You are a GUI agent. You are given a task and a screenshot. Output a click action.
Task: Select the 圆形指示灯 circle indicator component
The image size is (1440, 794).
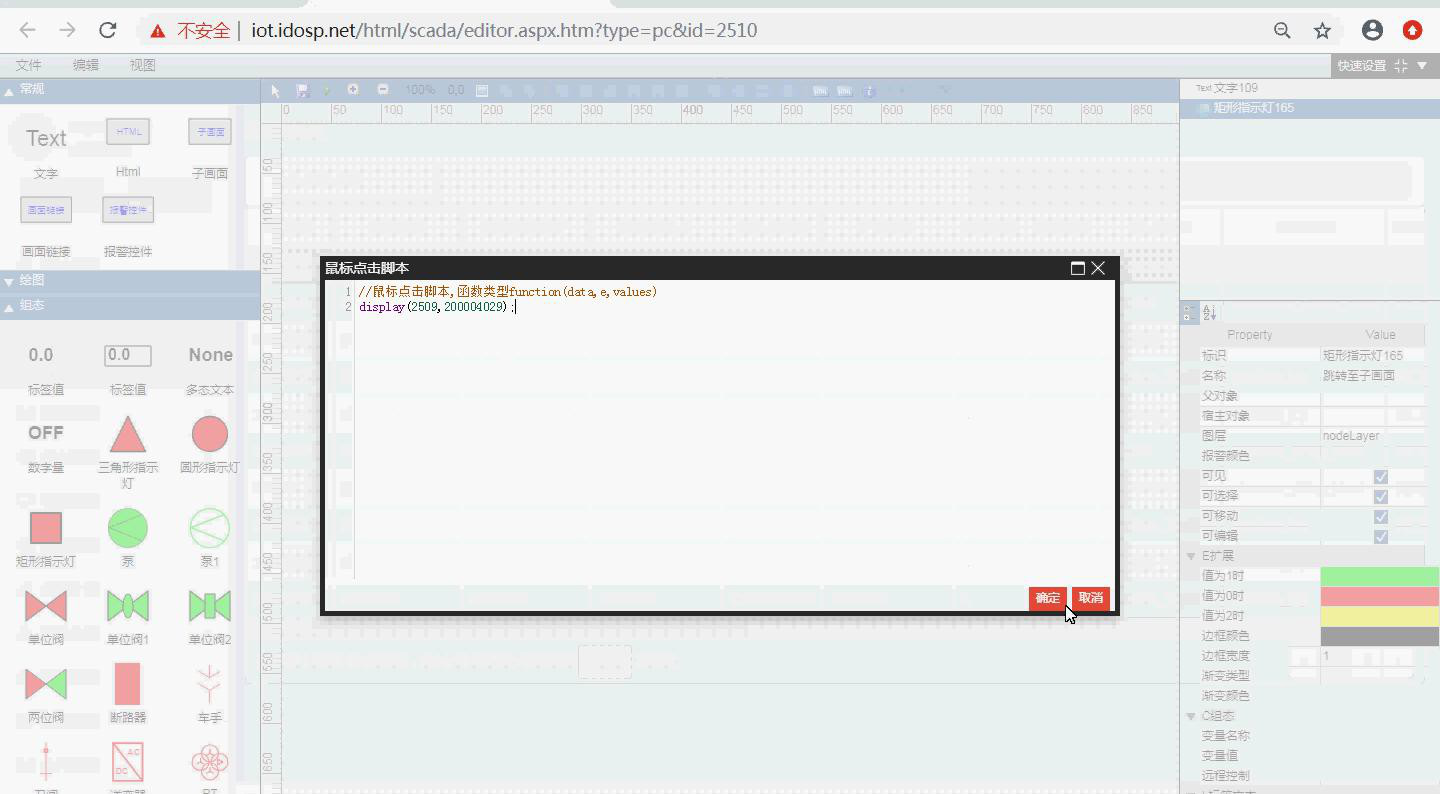(209, 435)
